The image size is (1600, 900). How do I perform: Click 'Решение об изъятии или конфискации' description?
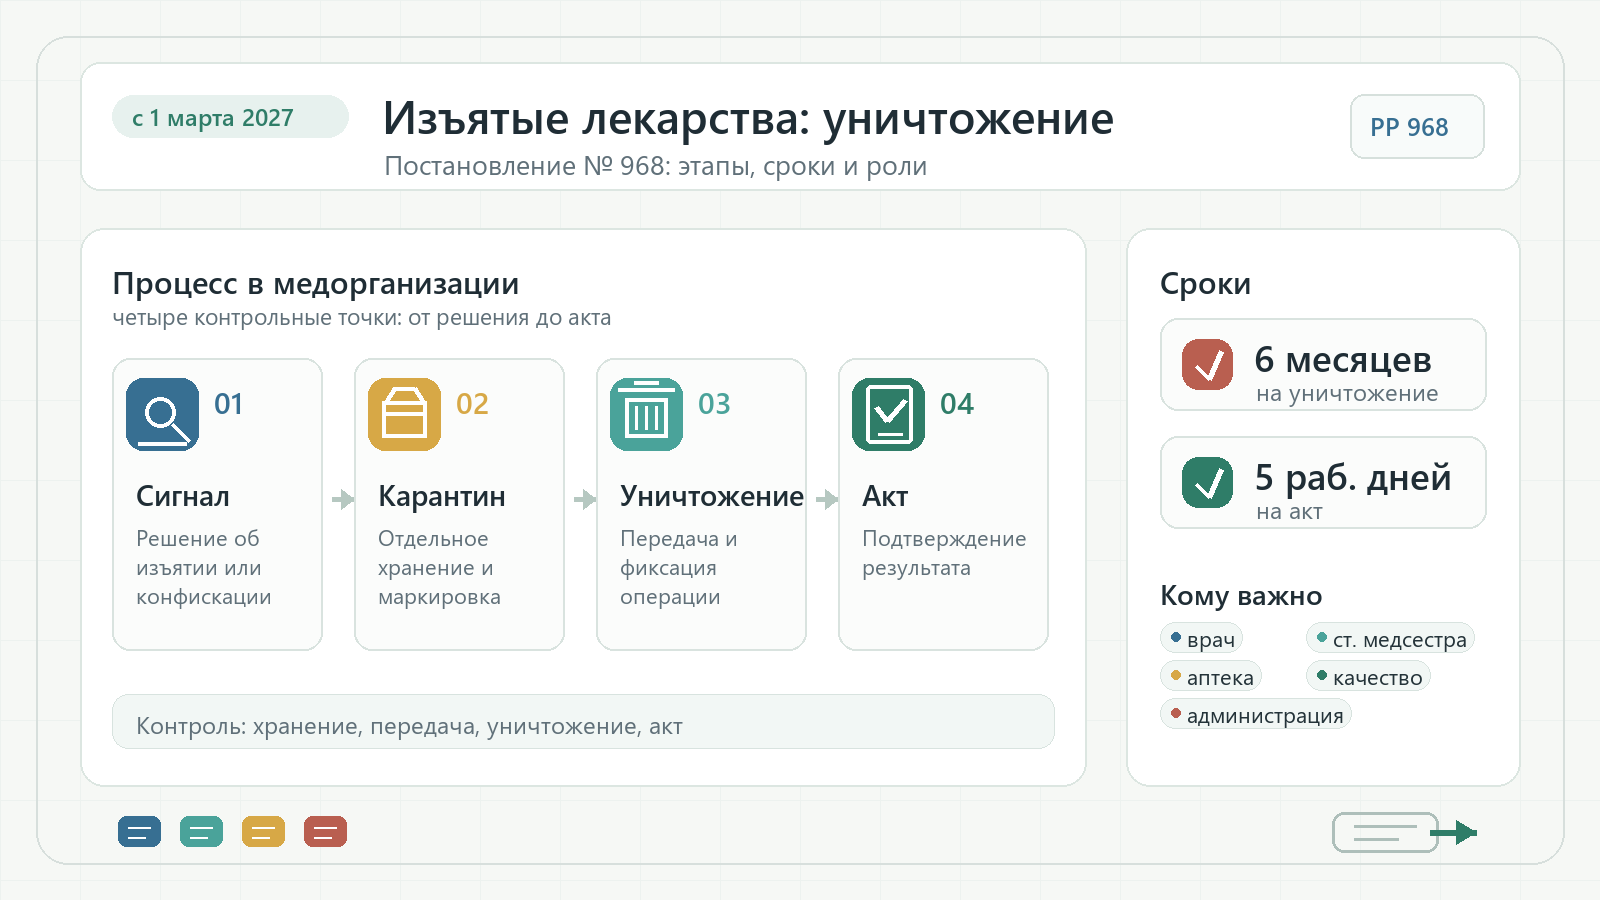point(204,568)
